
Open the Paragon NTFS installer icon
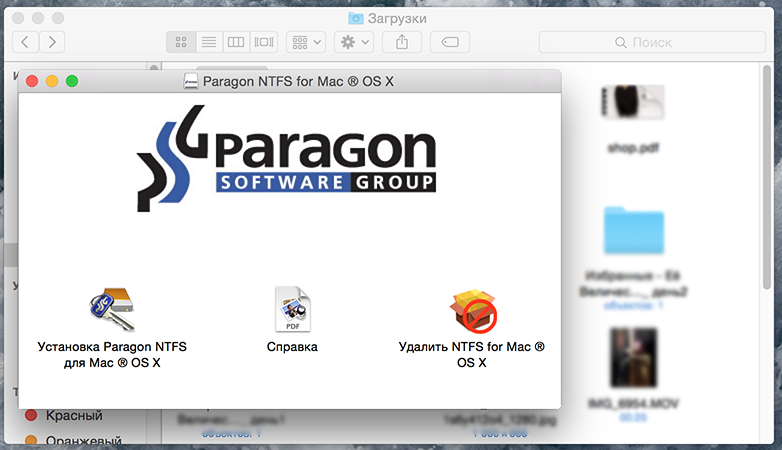coord(112,309)
